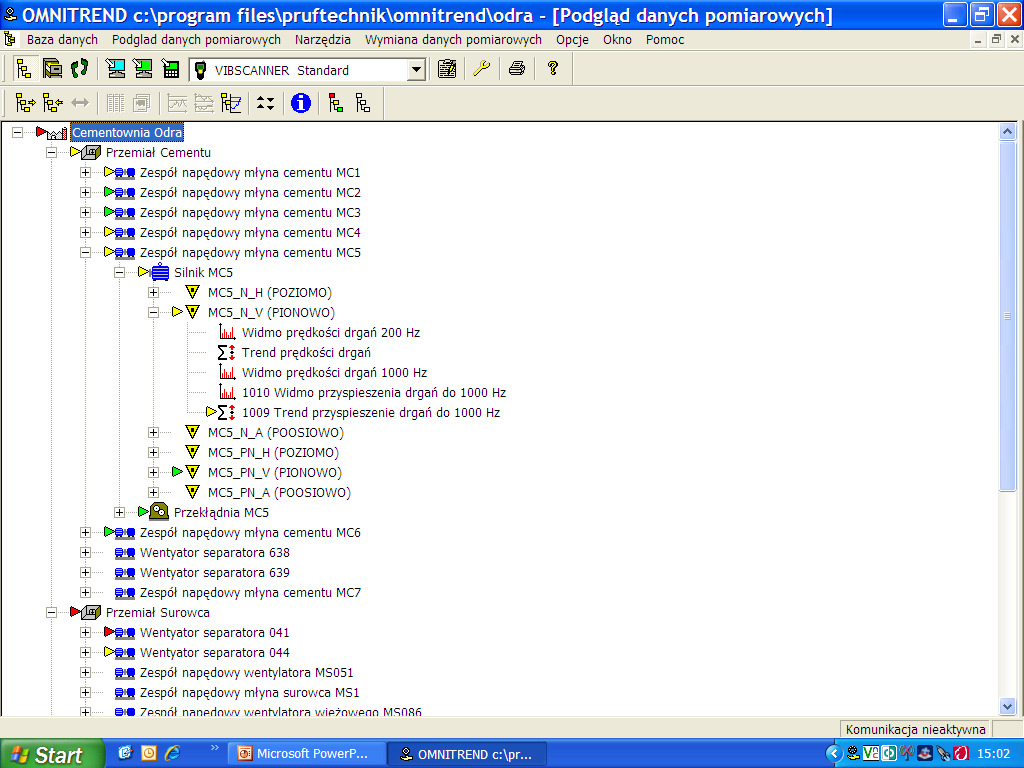Click the collapse tree branches icon
The image size is (1024, 768).
[x=53, y=103]
